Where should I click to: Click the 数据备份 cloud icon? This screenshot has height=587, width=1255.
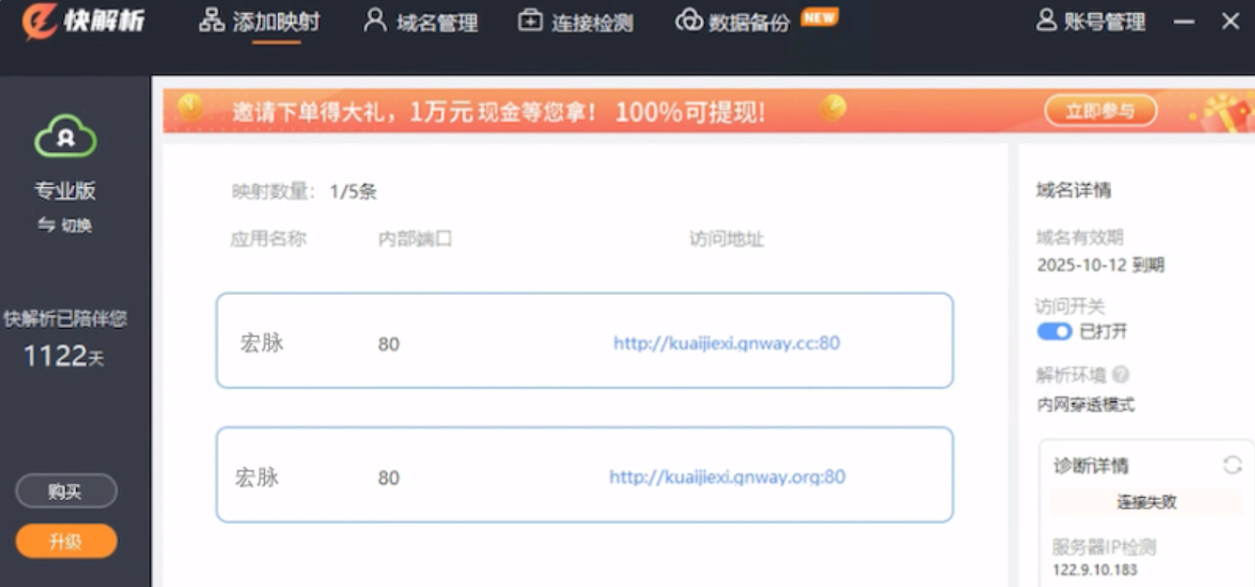pos(689,20)
